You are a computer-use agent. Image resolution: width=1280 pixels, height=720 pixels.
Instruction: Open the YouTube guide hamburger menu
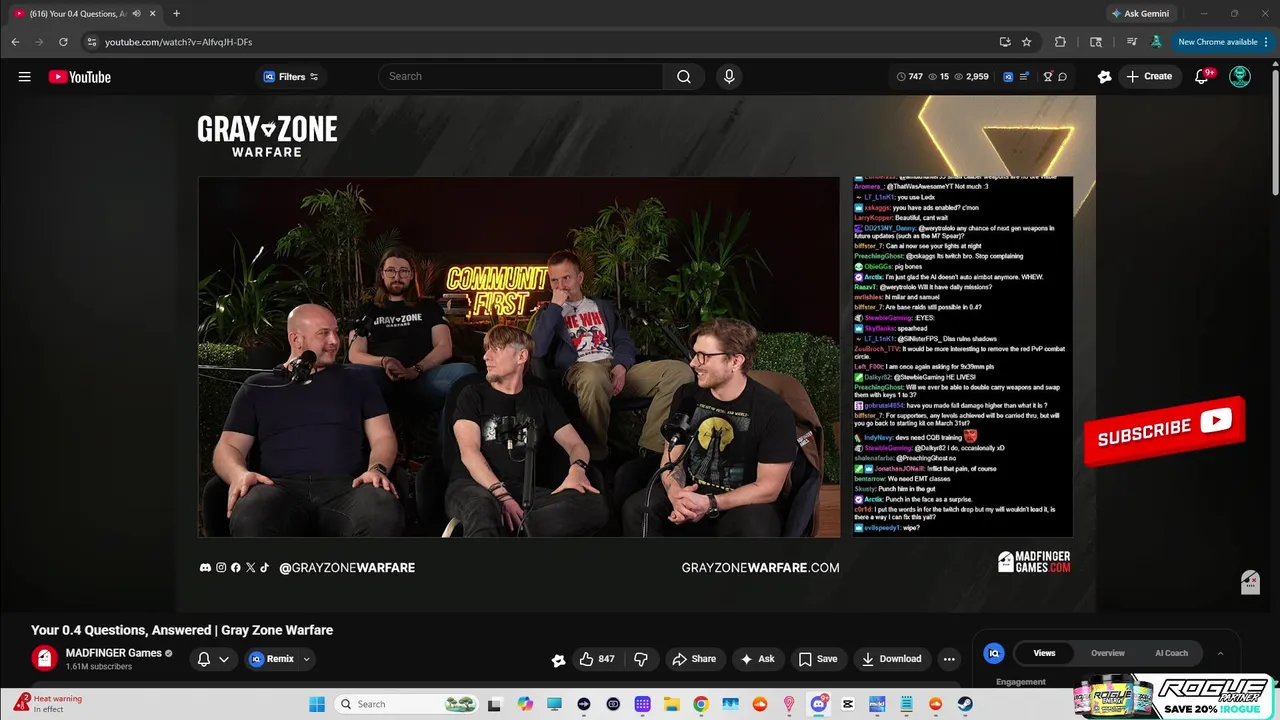click(24, 77)
